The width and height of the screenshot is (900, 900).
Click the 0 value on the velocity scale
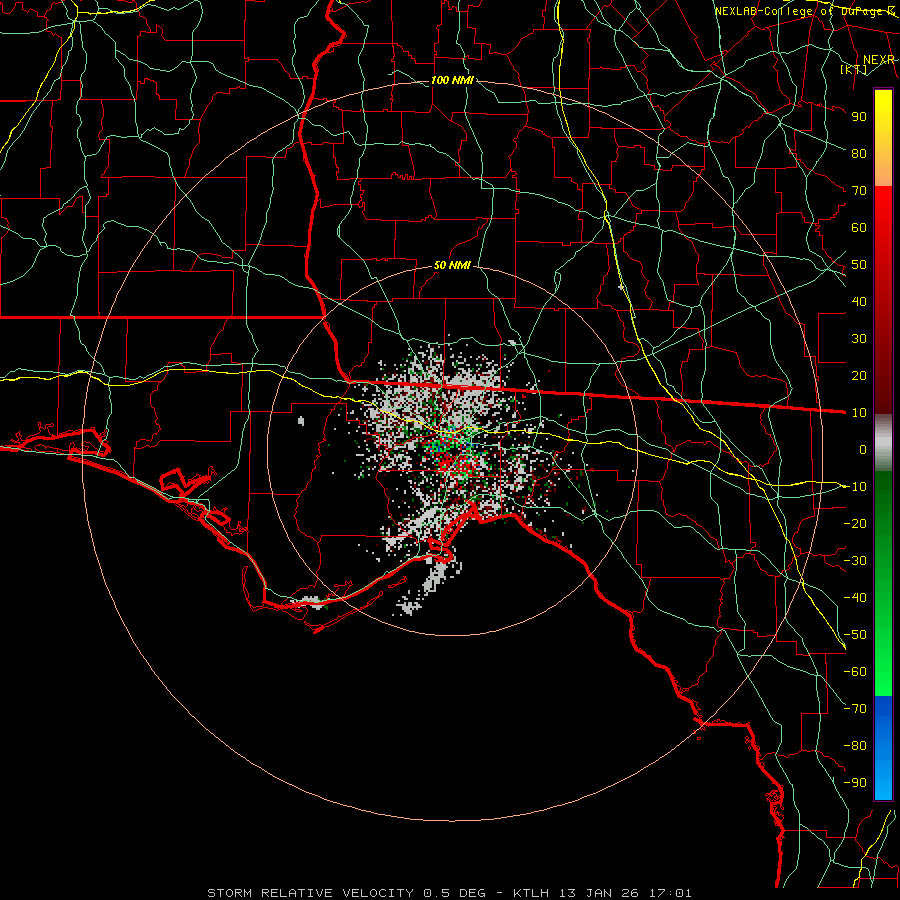[863, 450]
